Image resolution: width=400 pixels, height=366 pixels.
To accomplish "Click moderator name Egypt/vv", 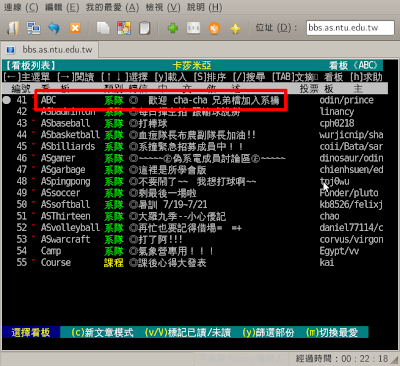I will pos(339,251).
